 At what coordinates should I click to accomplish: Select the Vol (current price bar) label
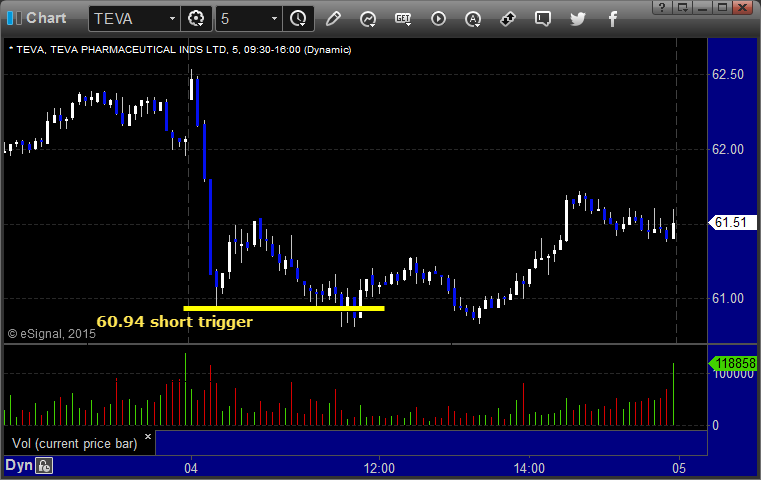(x=75, y=444)
